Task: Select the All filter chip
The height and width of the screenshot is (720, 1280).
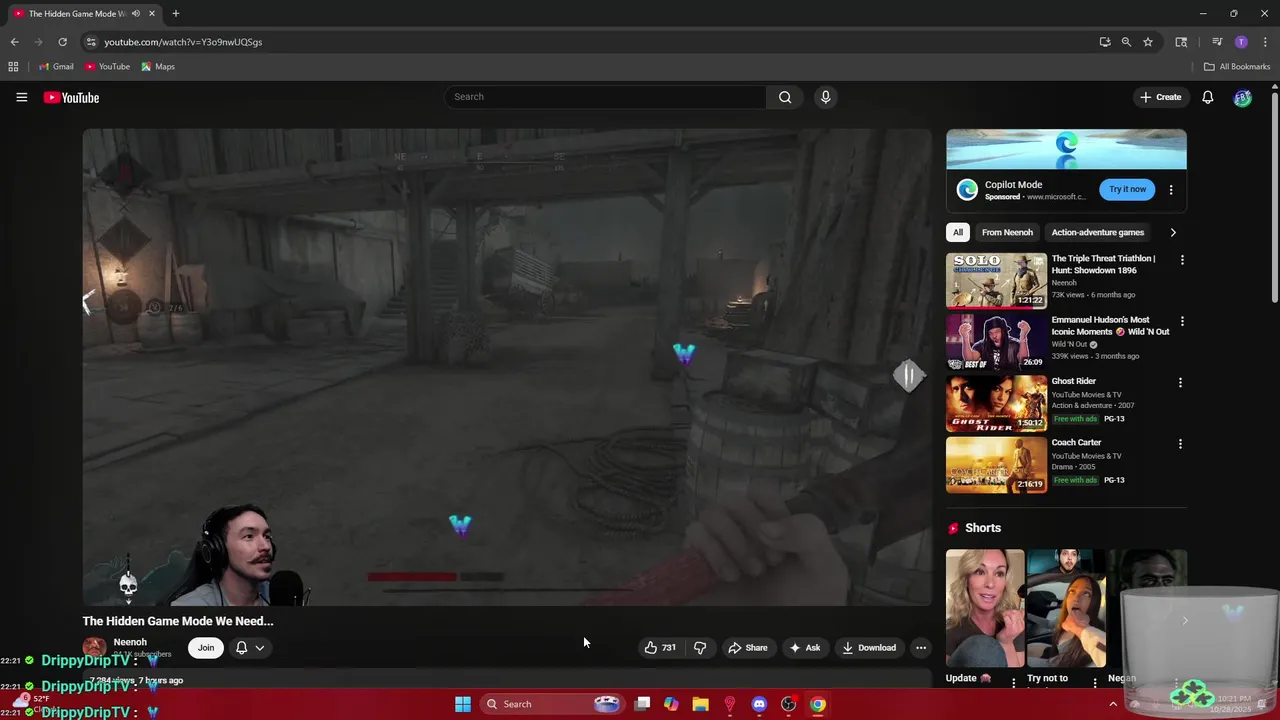Action: pyautogui.click(x=957, y=232)
